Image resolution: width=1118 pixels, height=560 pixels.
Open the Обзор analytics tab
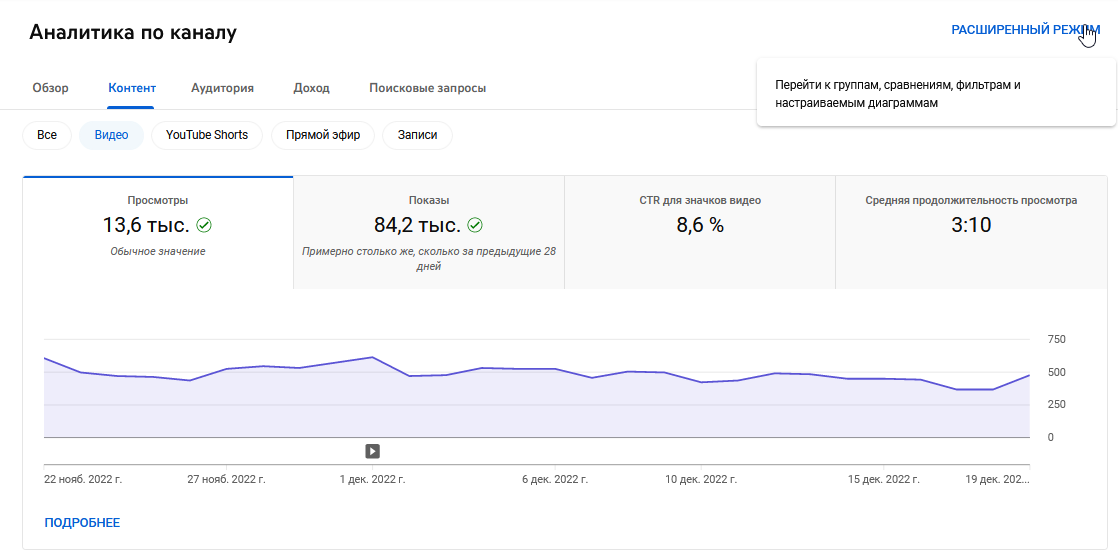(x=51, y=88)
